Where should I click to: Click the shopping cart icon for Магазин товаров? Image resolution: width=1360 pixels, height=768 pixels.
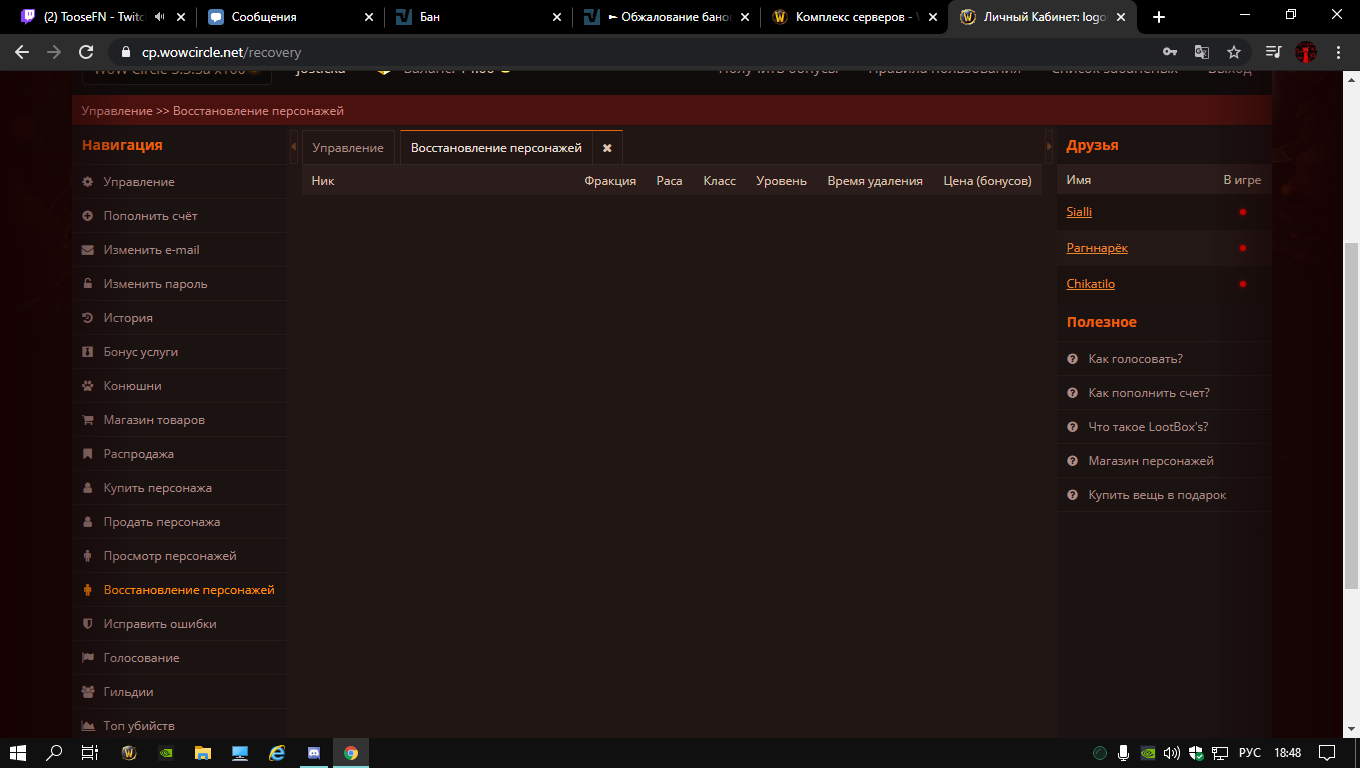(x=88, y=420)
